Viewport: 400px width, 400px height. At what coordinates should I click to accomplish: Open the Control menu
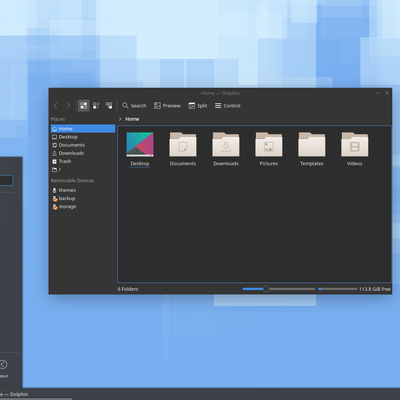pos(228,106)
